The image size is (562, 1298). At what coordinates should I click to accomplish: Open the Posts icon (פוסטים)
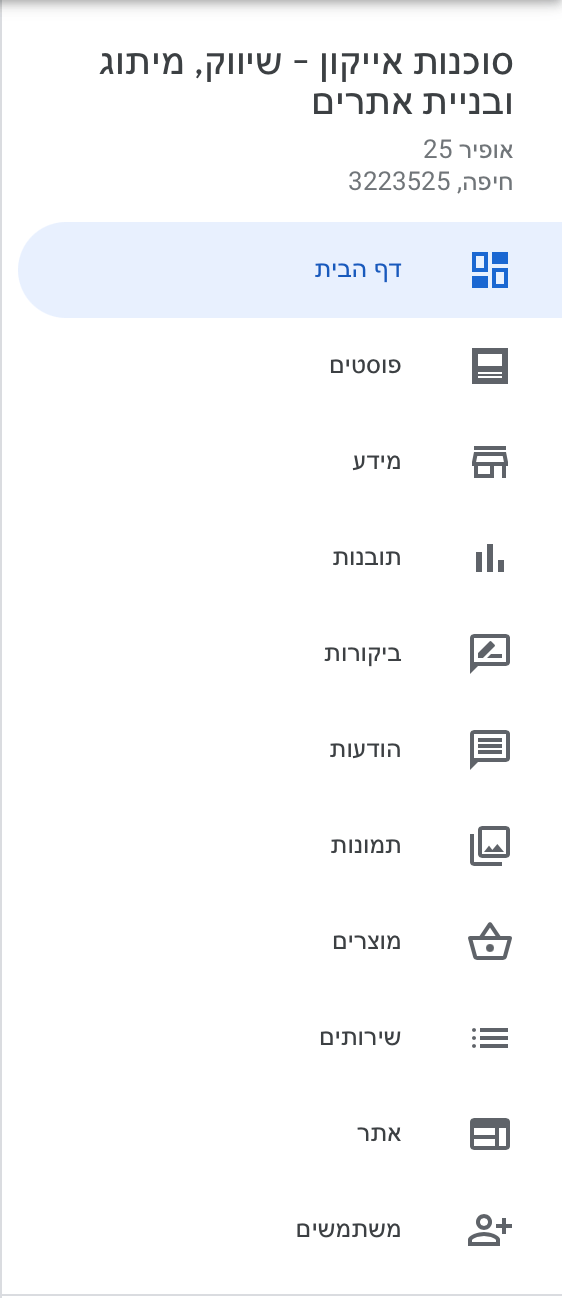[x=490, y=366]
